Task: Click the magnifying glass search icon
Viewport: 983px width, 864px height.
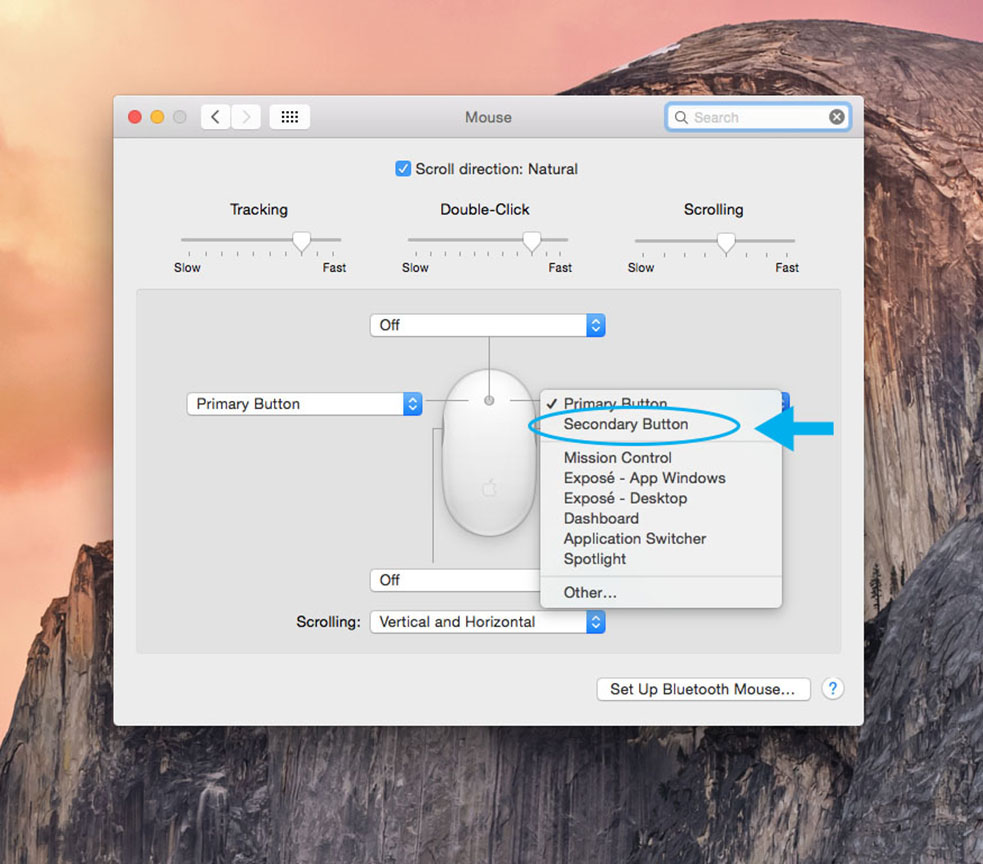Action: pos(681,117)
